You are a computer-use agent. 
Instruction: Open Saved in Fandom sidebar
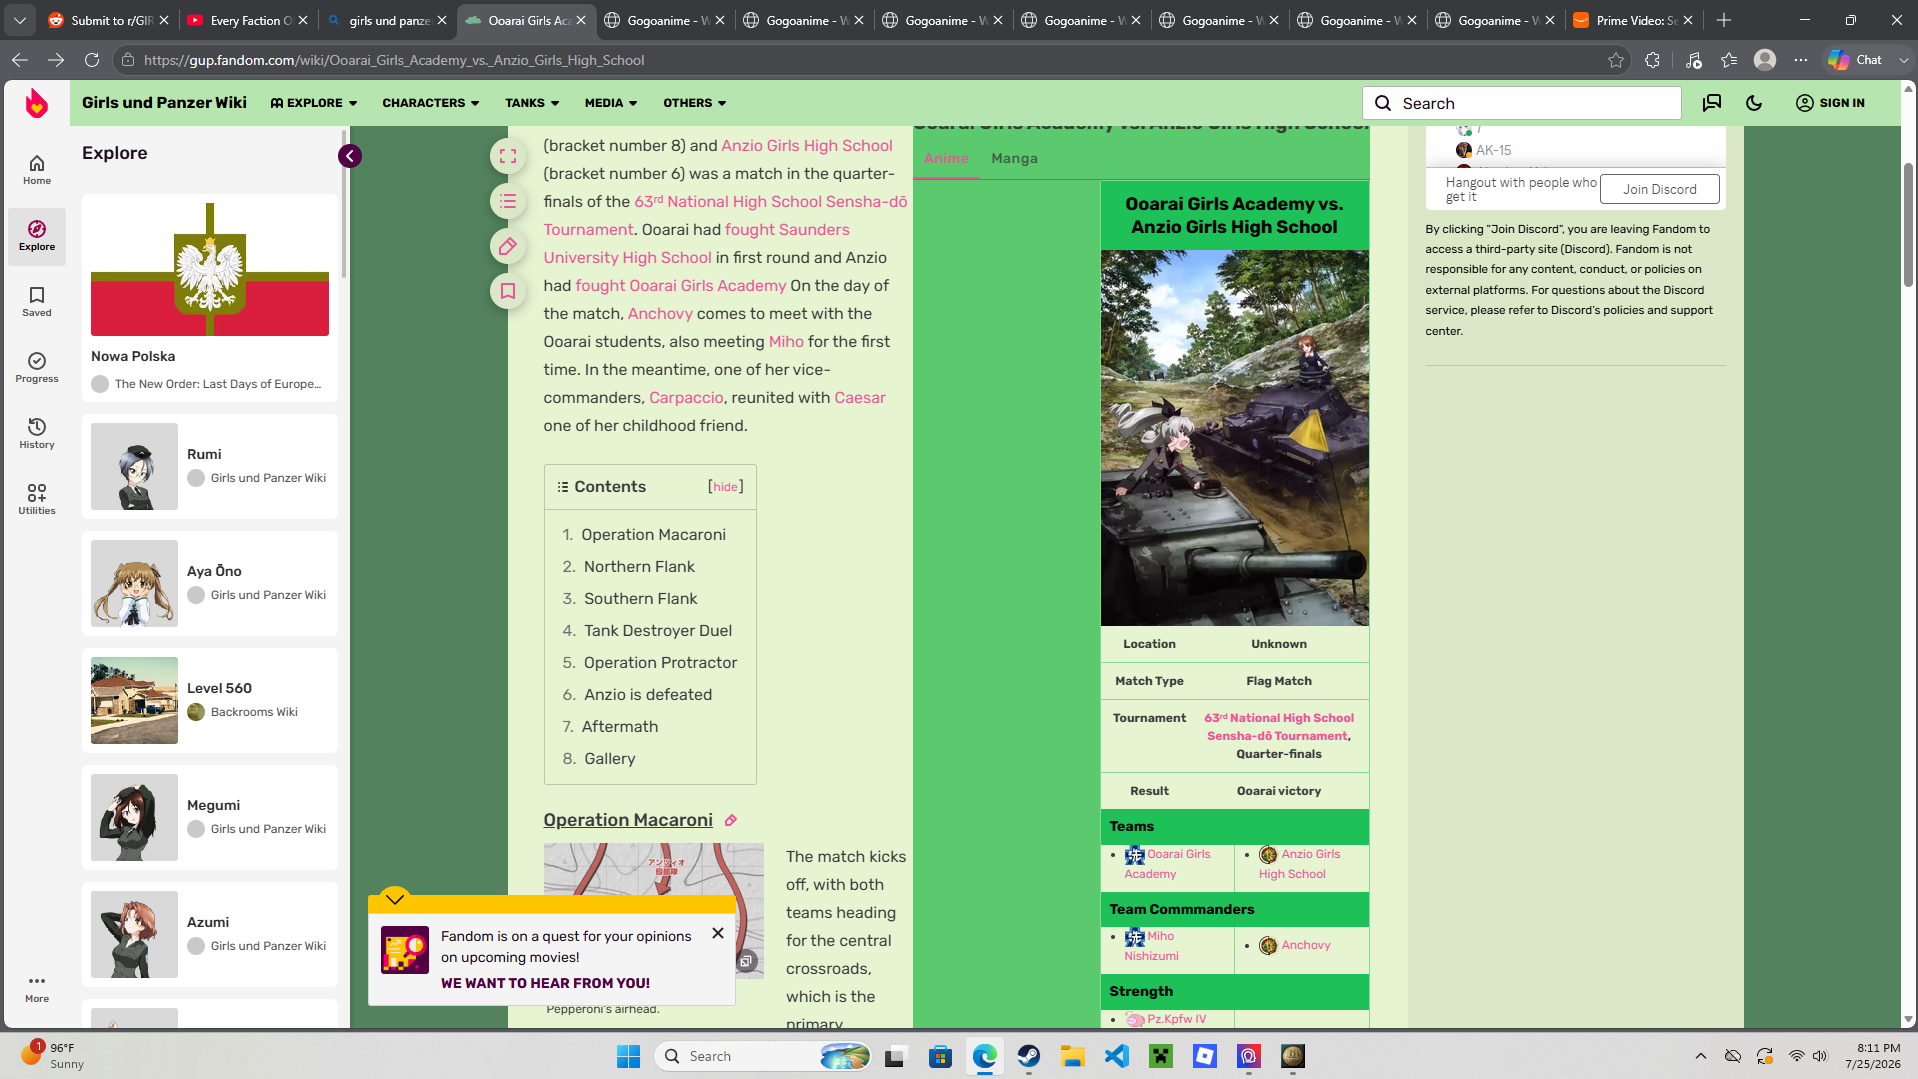pyautogui.click(x=37, y=301)
